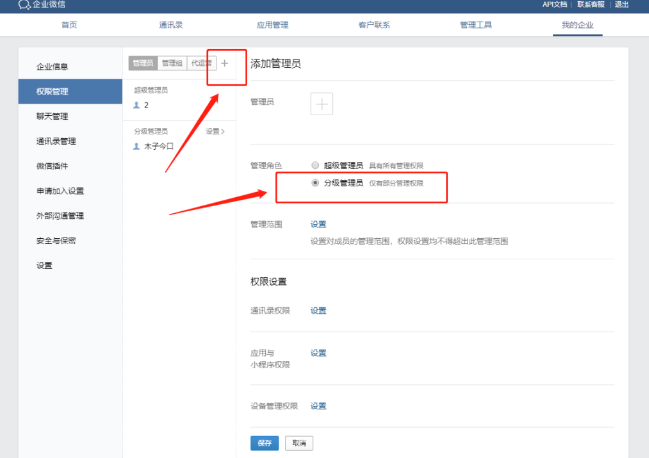Click the add member plus box for 管理员
The width and height of the screenshot is (649, 458).
[321, 102]
